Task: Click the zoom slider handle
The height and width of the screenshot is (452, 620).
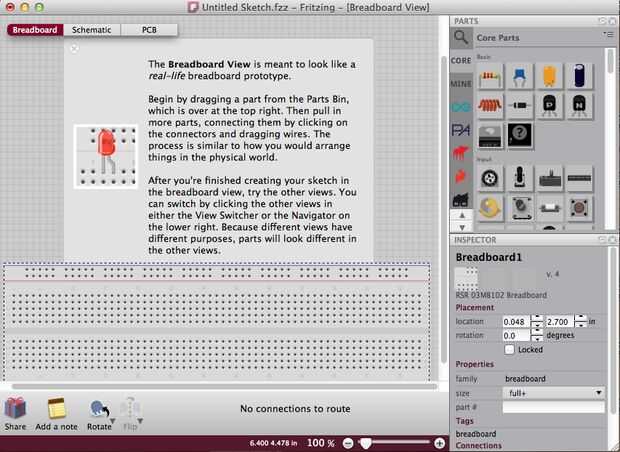Action: (x=366, y=443)
